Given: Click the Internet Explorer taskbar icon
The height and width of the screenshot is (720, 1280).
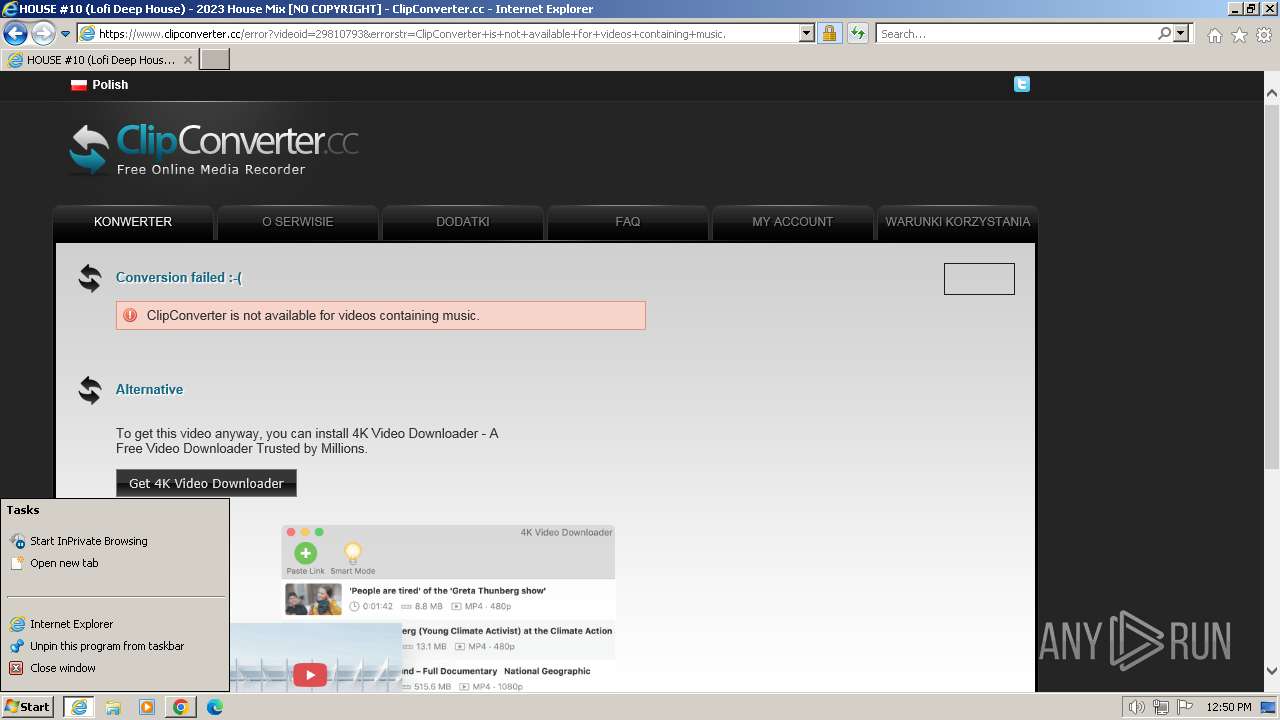Looking at the screenshot, I should pyautogui.click(x=79, y=707).
